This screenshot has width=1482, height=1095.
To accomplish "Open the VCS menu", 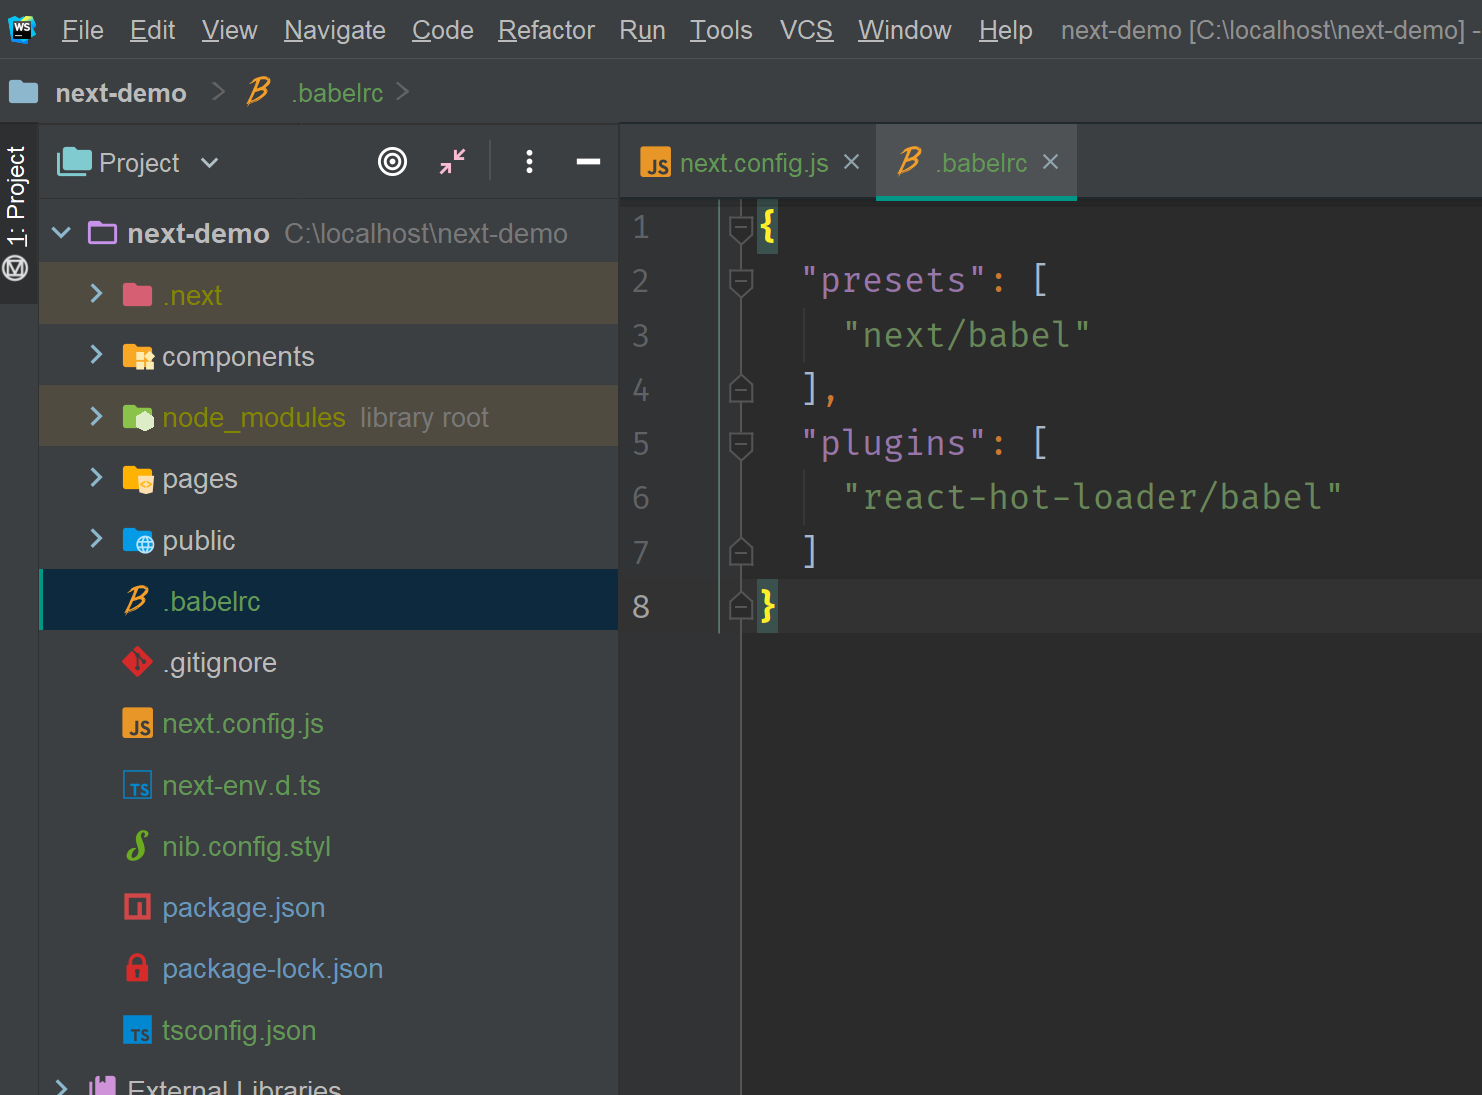I will pyautogui.click(x=806, y=30).
